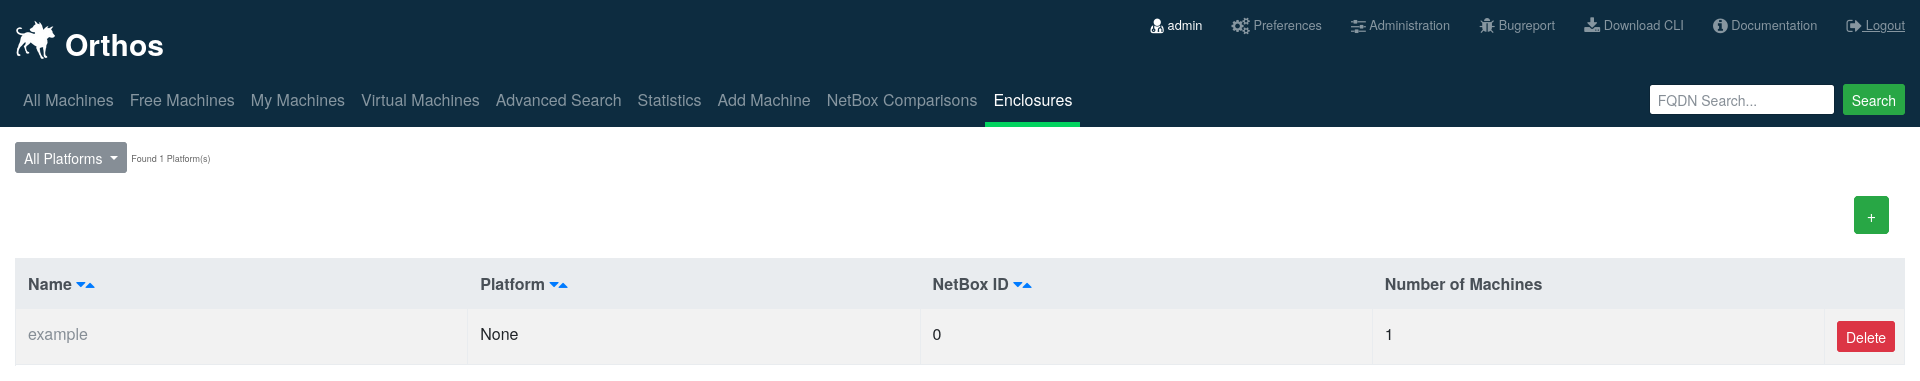Click the Download CLI download icon
Screen dimensions: 1920x381
(1592, 25)
